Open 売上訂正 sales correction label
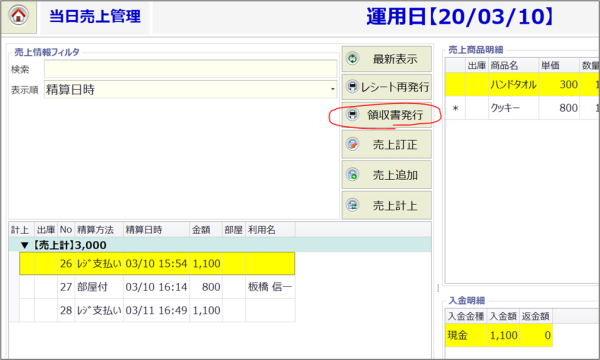This screenshot has height=360, width=600. (x=395, y=145)
